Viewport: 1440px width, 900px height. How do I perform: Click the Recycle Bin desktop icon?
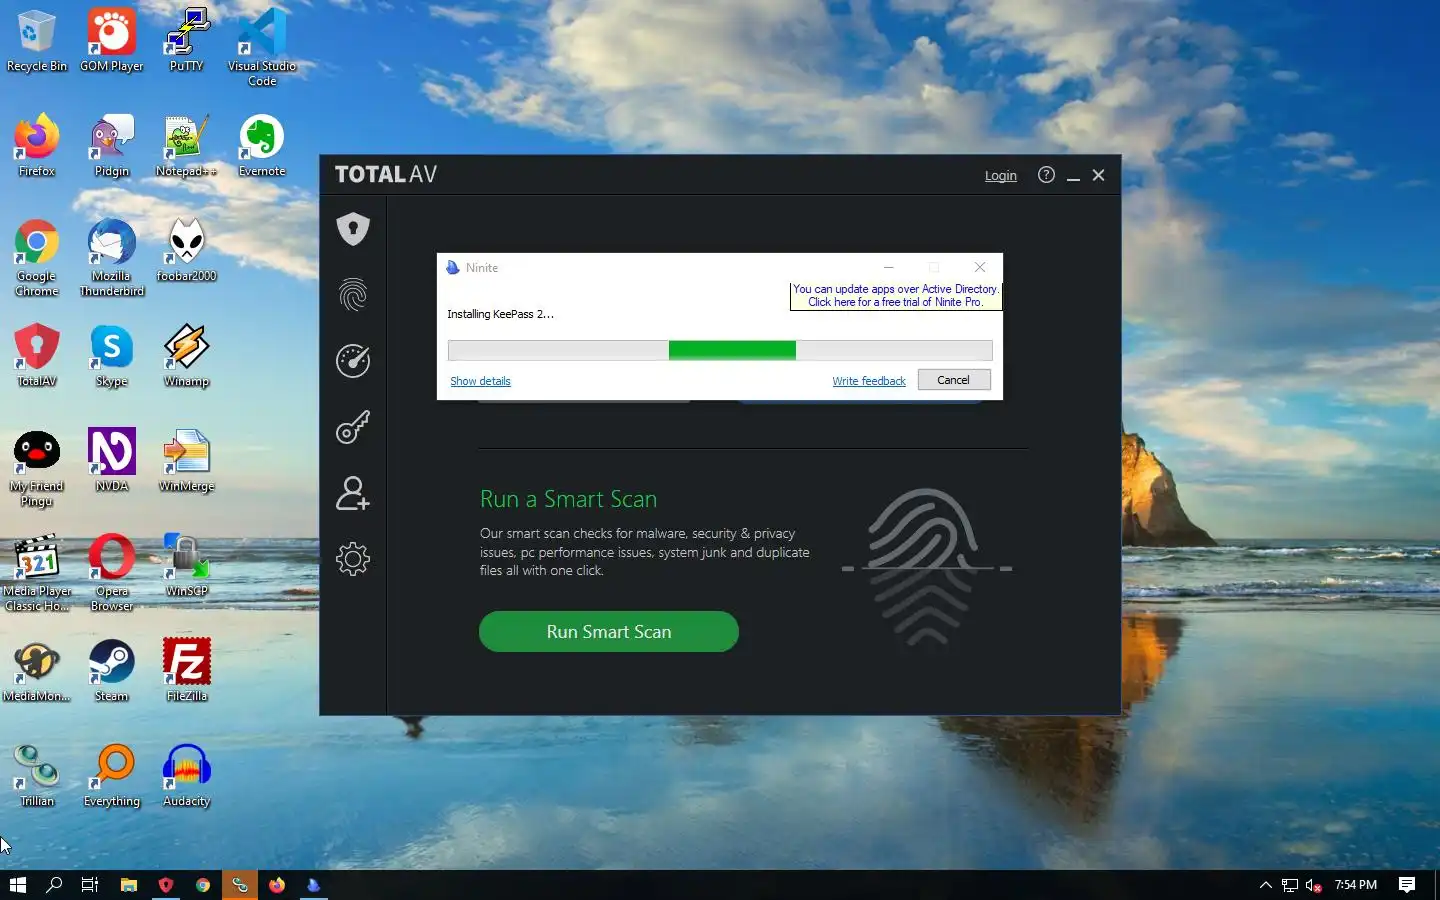[x=37, y=42]
